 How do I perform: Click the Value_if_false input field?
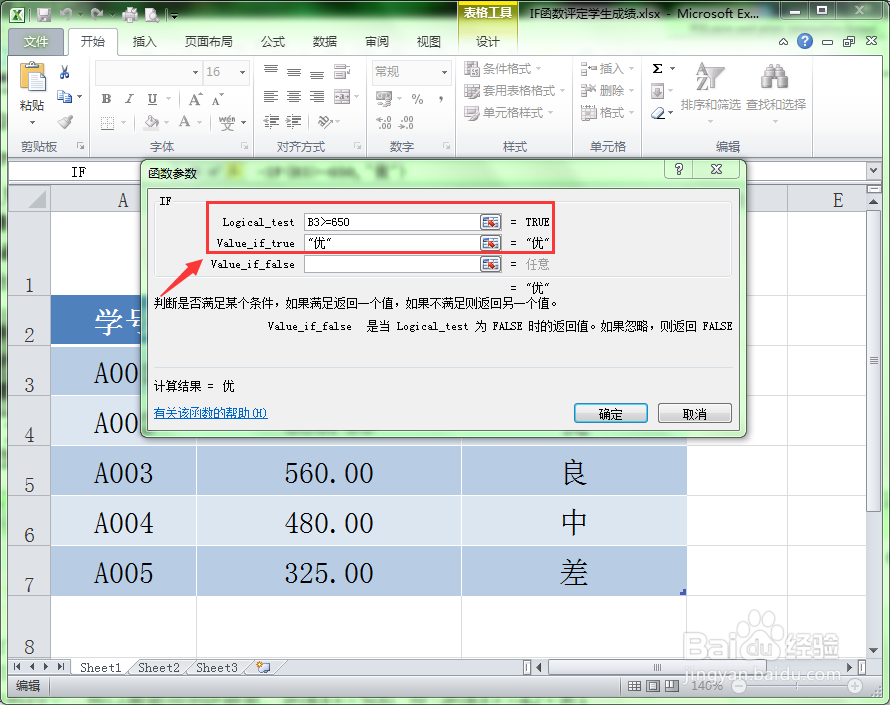(x=392, y=264)
